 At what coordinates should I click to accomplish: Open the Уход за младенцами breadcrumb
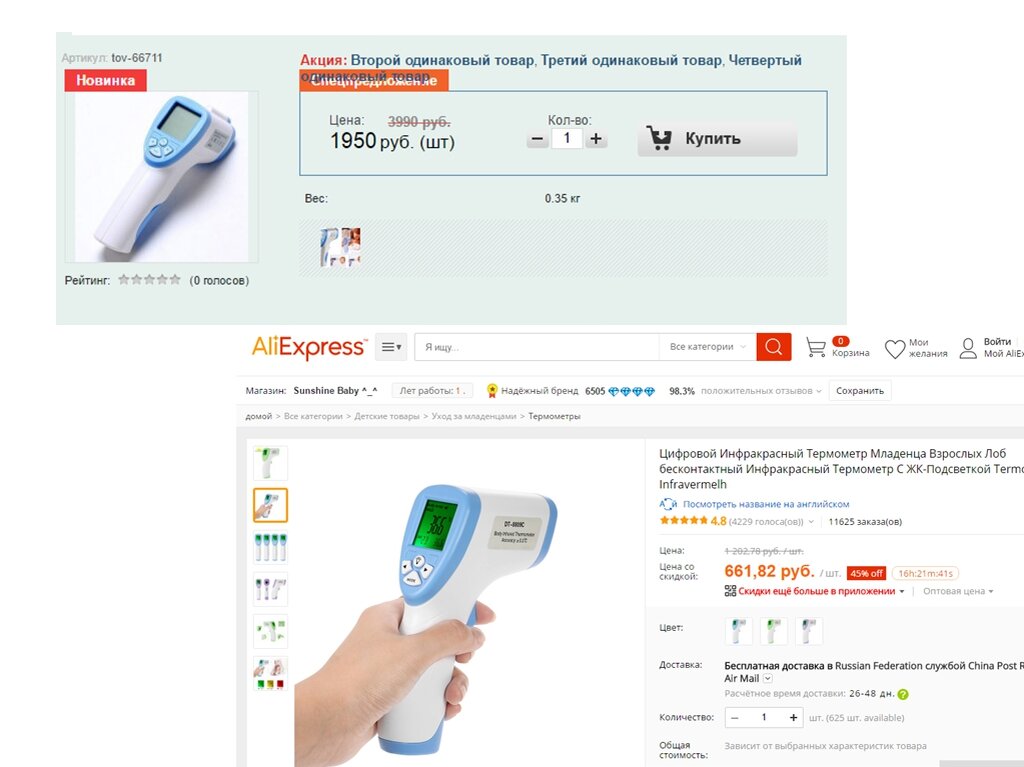coord(473,416)
